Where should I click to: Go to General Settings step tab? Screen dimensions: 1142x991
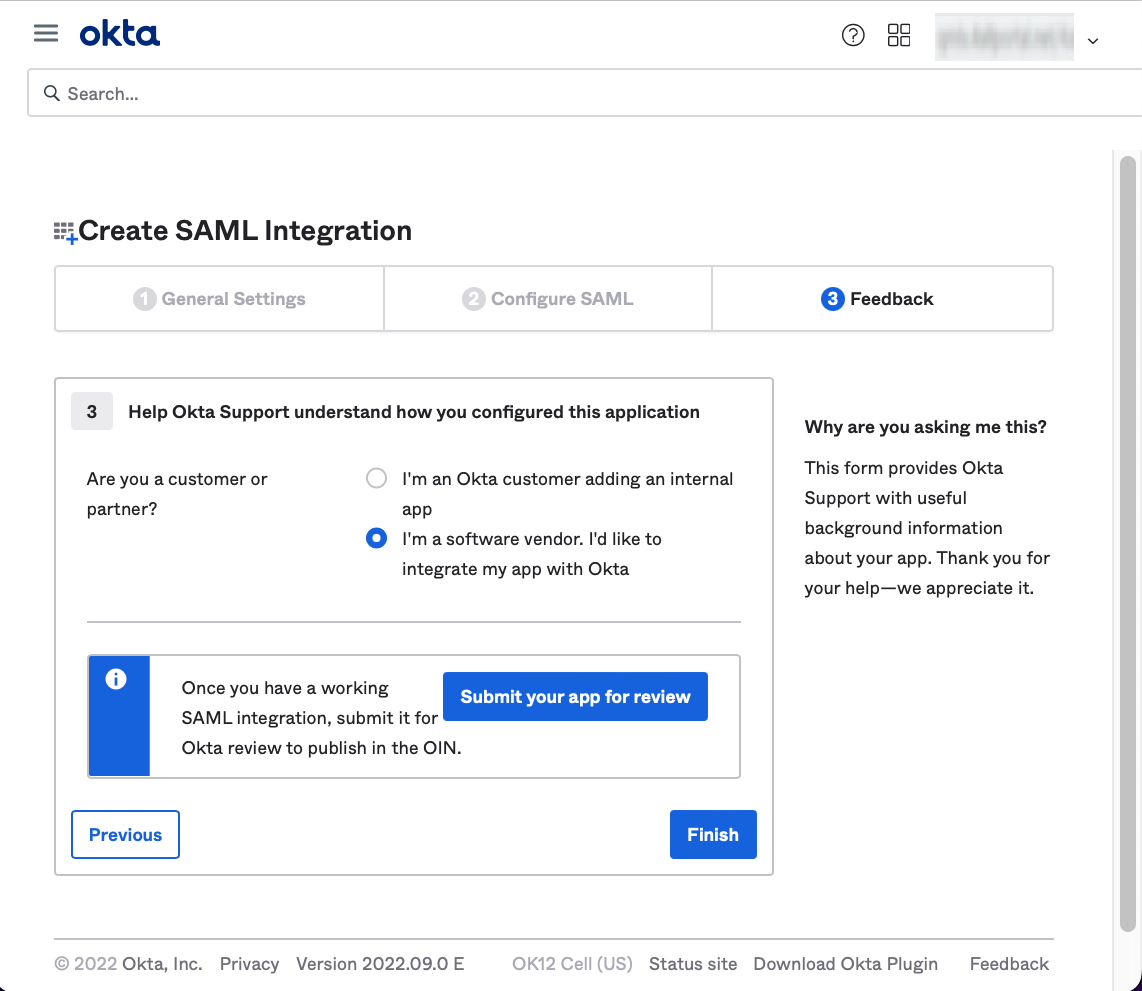point(219,299)
